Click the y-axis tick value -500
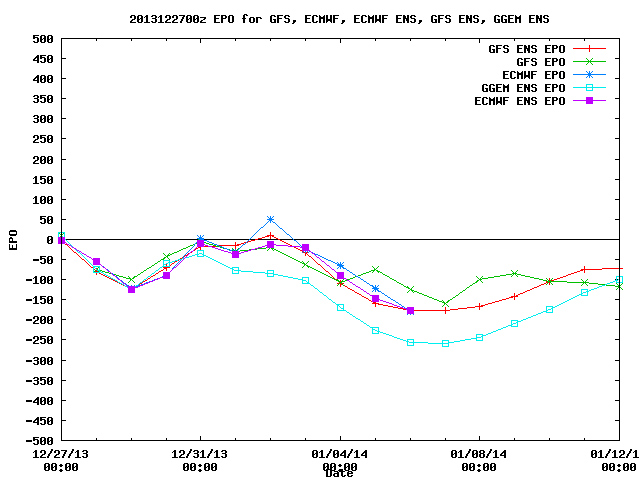Viewport: 640px width, 480px height. click(x=40, y=441)
